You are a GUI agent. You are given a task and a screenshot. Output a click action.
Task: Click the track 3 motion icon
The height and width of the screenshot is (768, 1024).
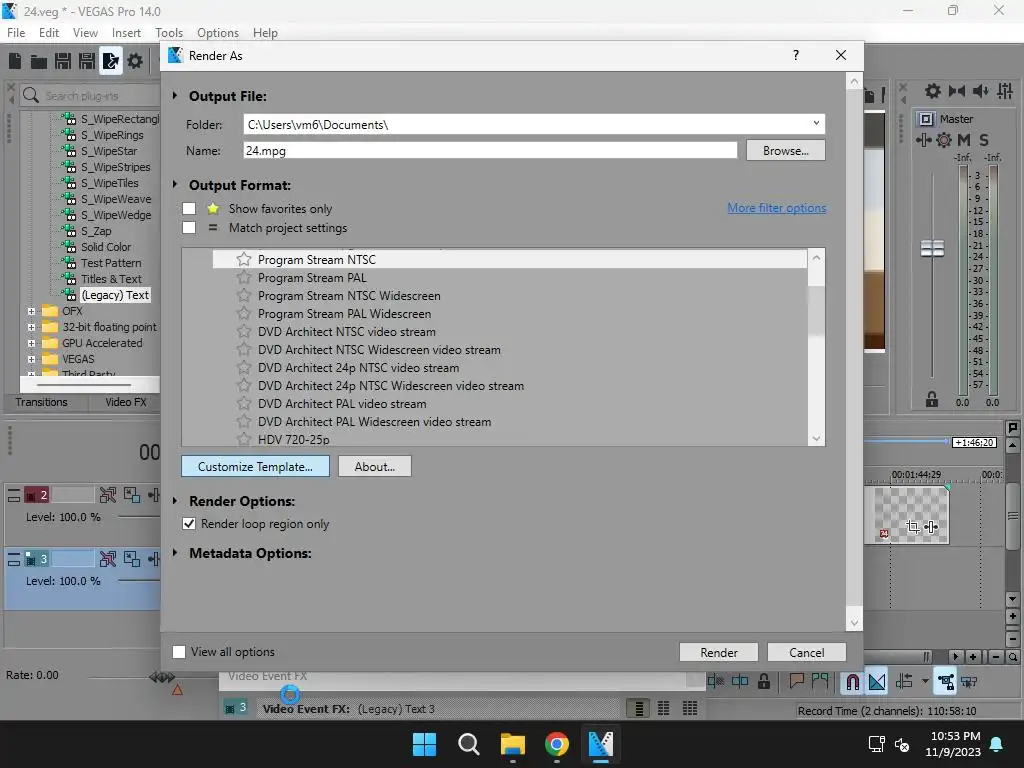pyautogui.click(x=132, y=559)
